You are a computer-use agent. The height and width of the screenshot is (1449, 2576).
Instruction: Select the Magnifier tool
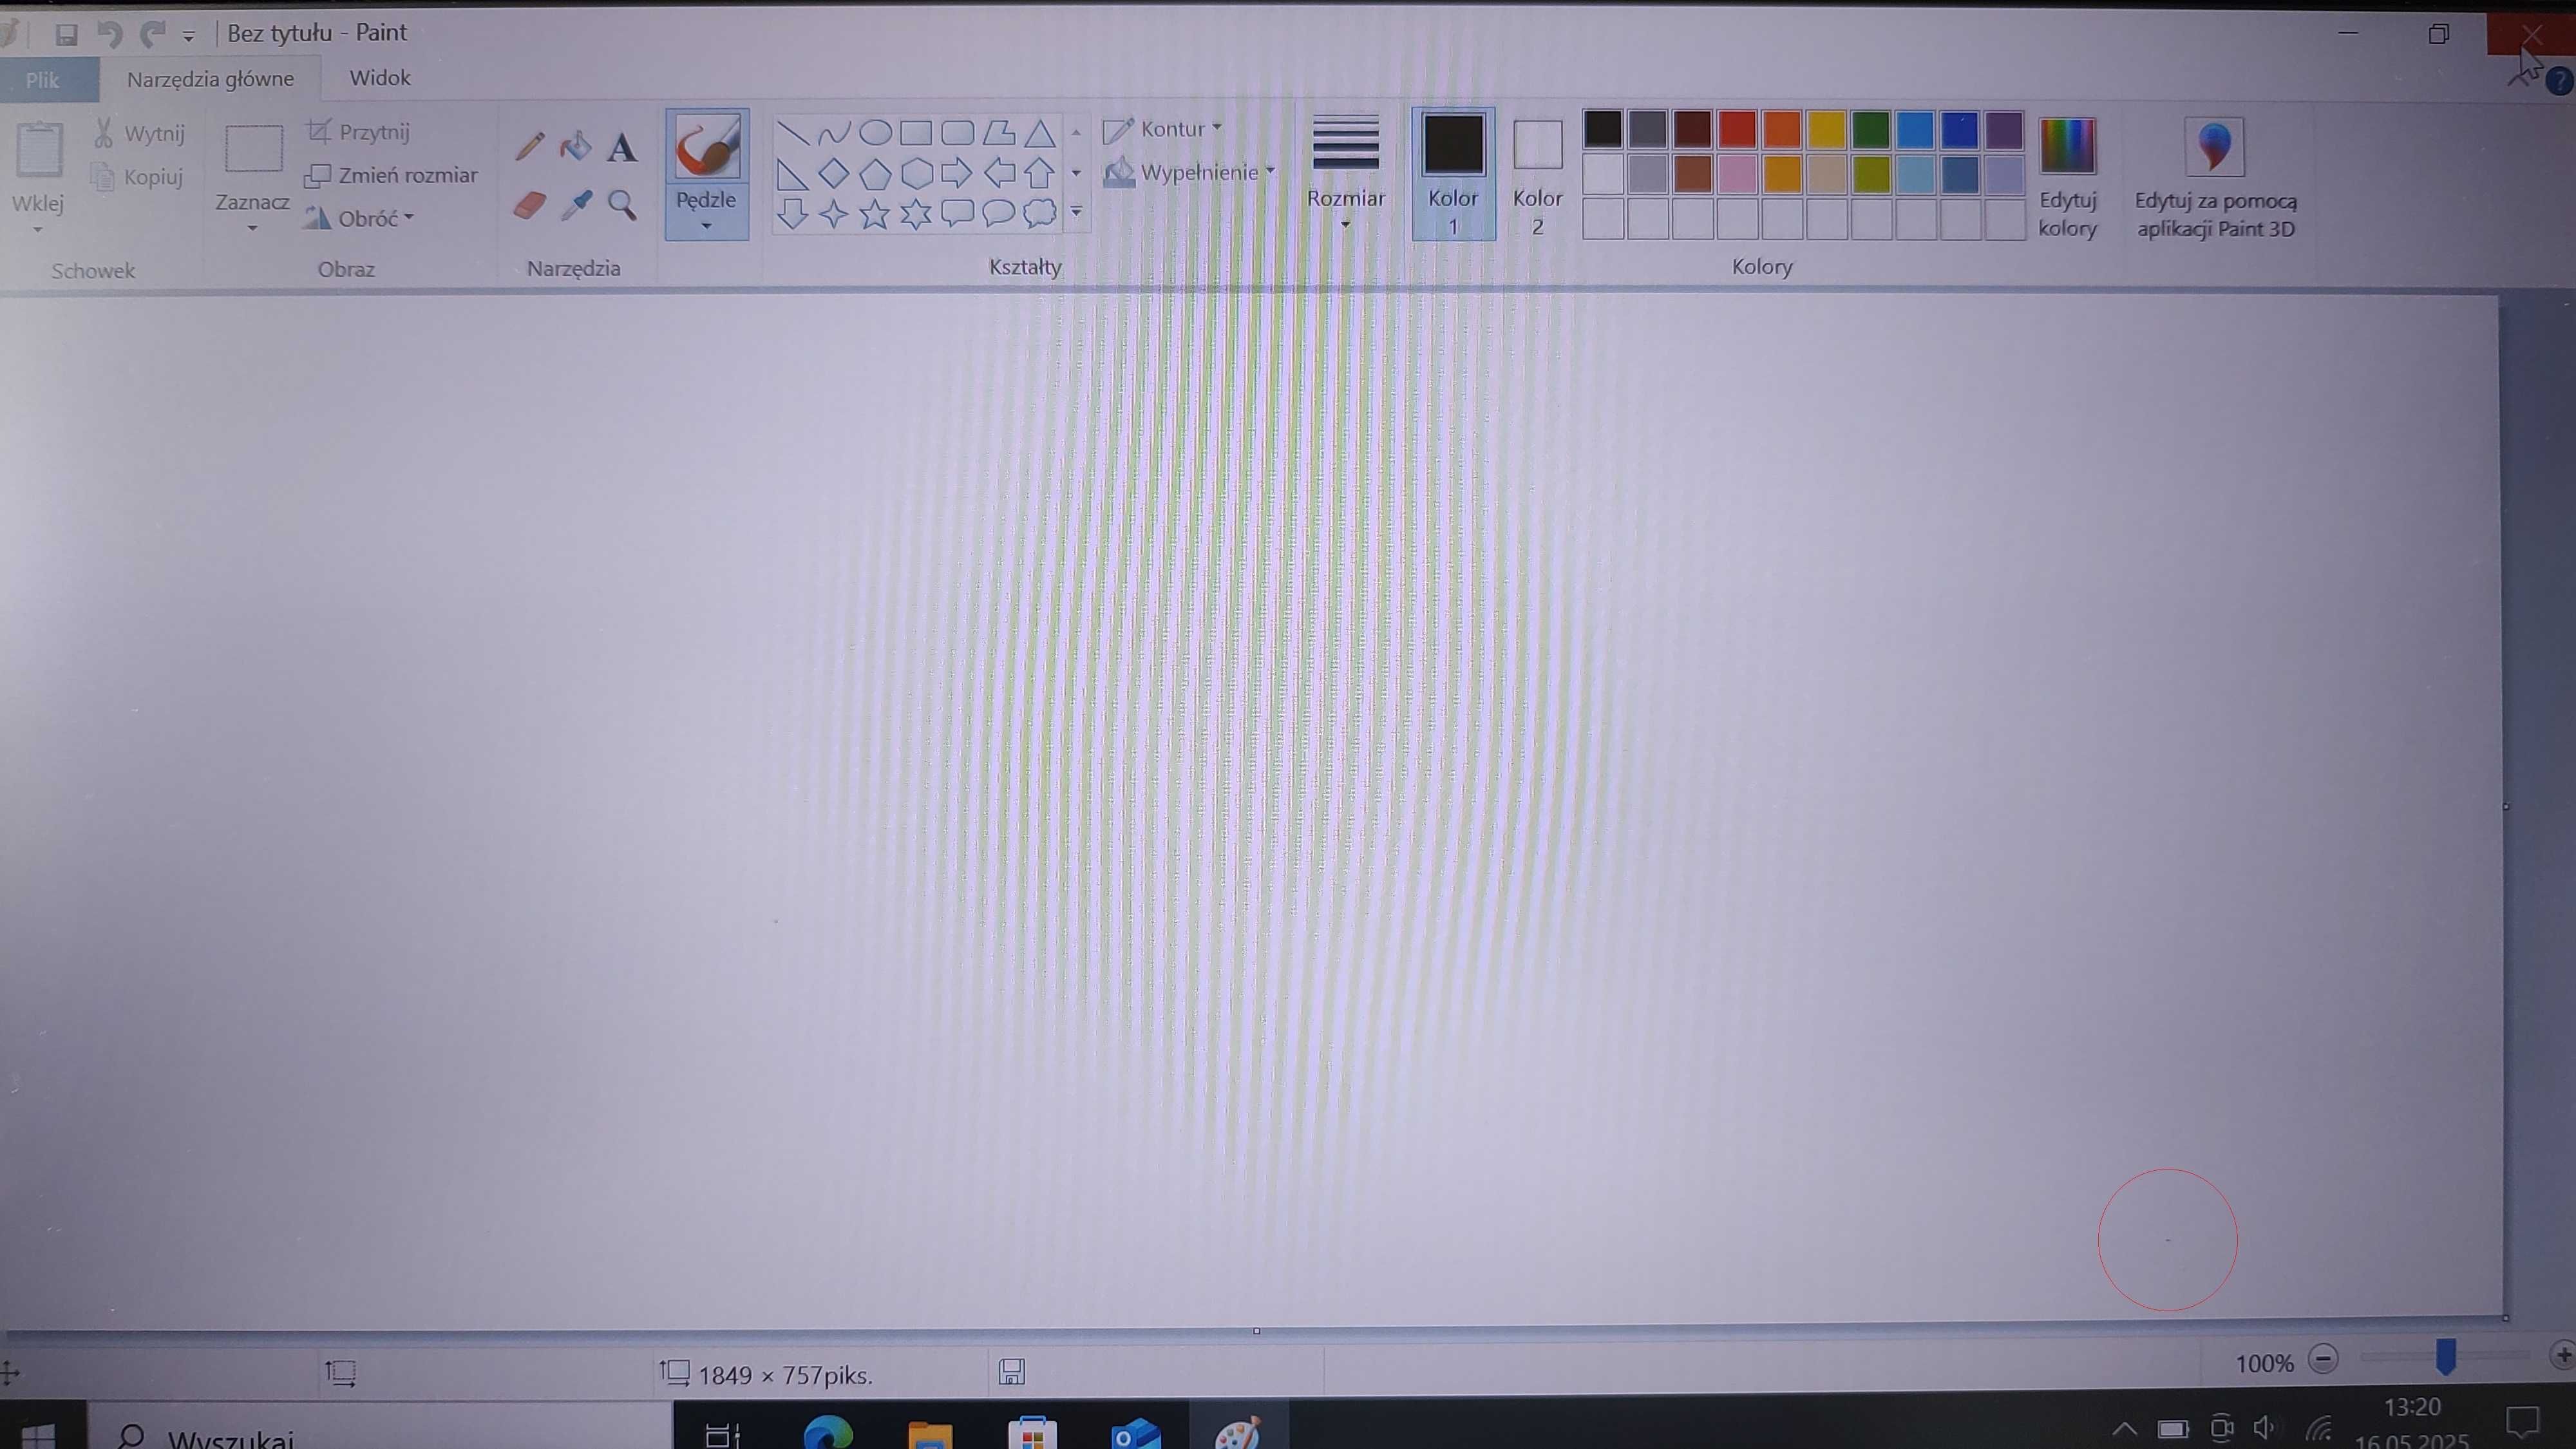(x=622, y=205)
